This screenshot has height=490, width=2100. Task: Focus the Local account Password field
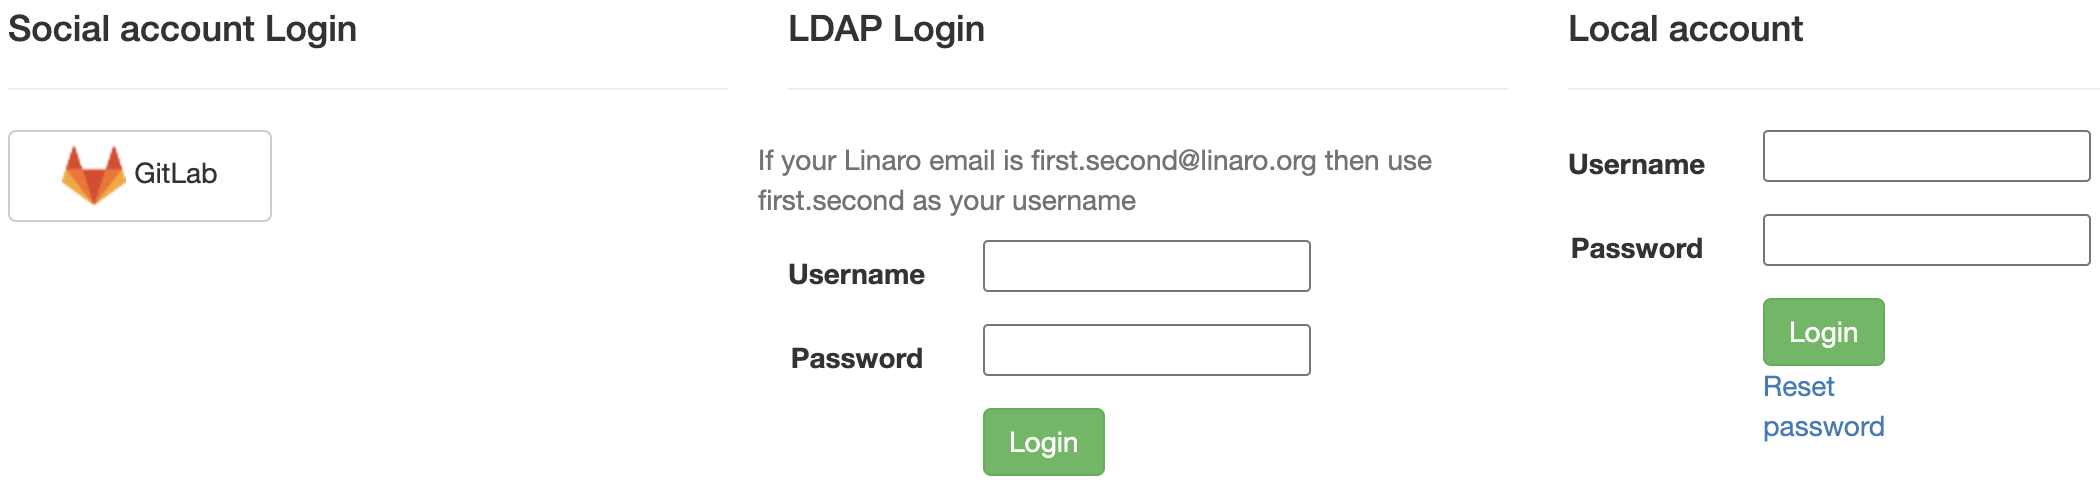1926,240
